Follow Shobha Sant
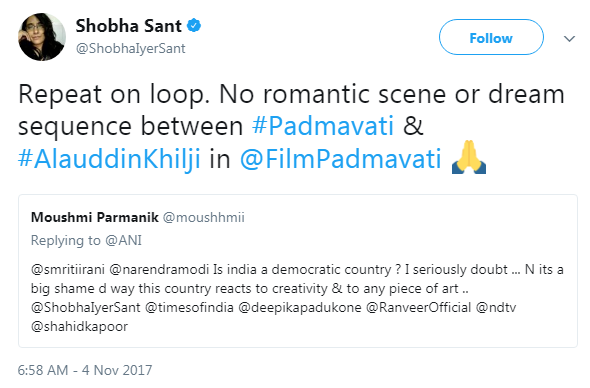590x388 pixels. pos(491,37)
